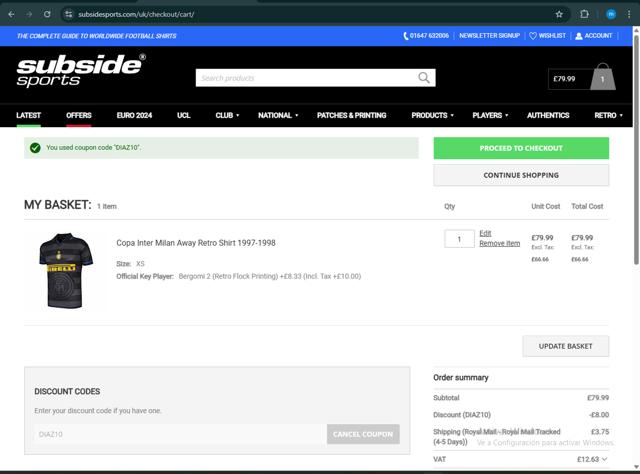Open the ACCOUNT link
The height and width of the screenshot is (474, 640).
tap(598, 36)
